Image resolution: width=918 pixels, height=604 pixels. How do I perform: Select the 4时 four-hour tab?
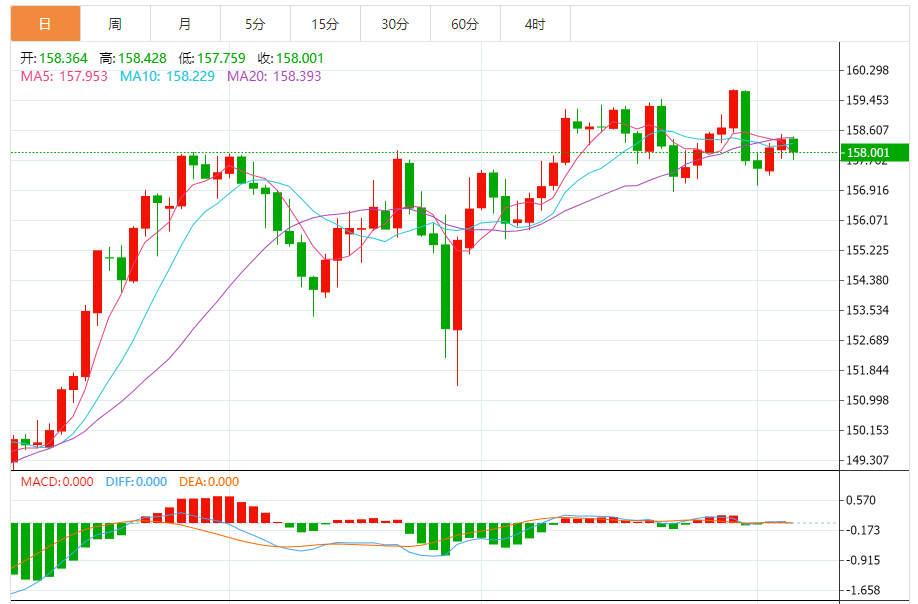point(535,24)
